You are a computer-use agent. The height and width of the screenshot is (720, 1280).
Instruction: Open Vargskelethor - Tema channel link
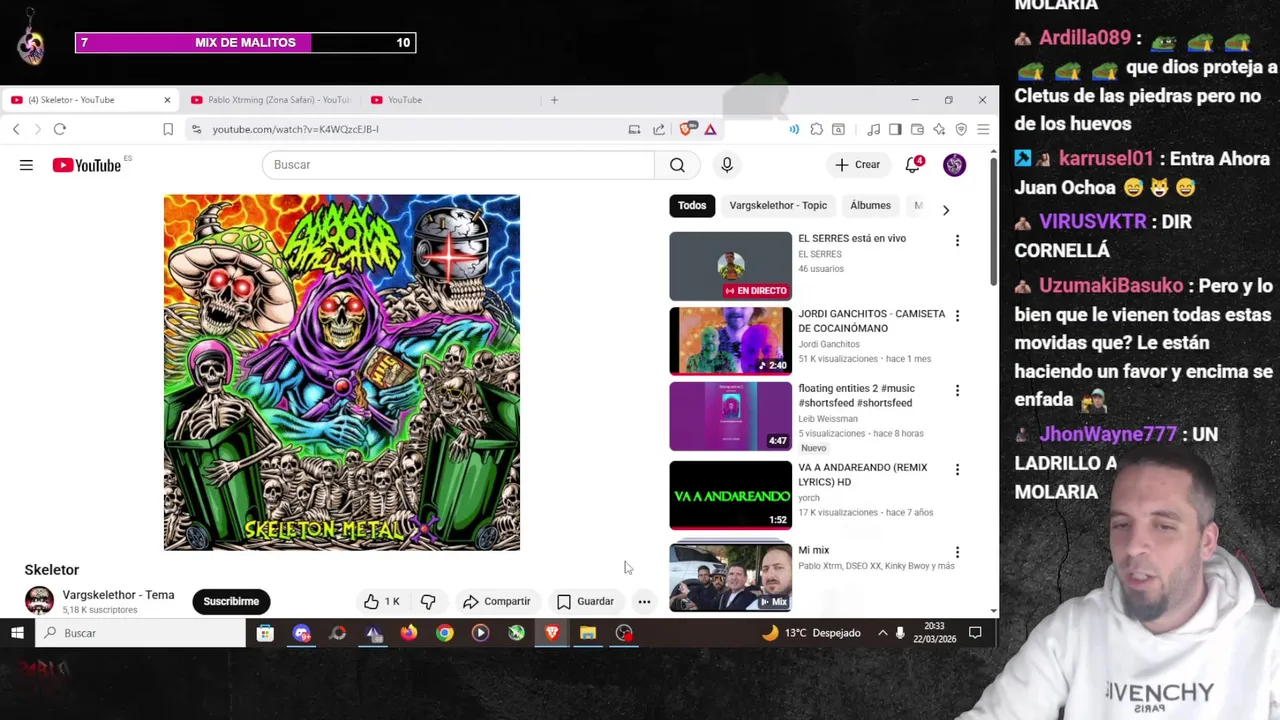118,595
